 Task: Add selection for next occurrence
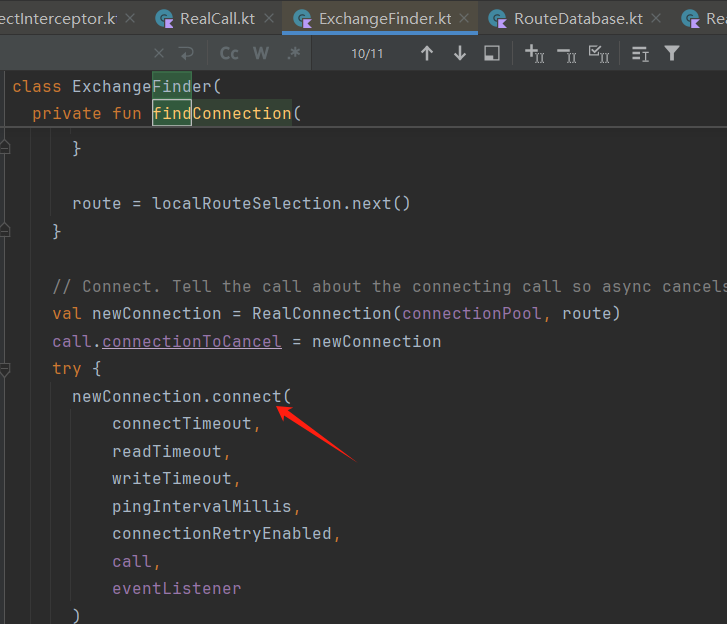pos(534,53)
